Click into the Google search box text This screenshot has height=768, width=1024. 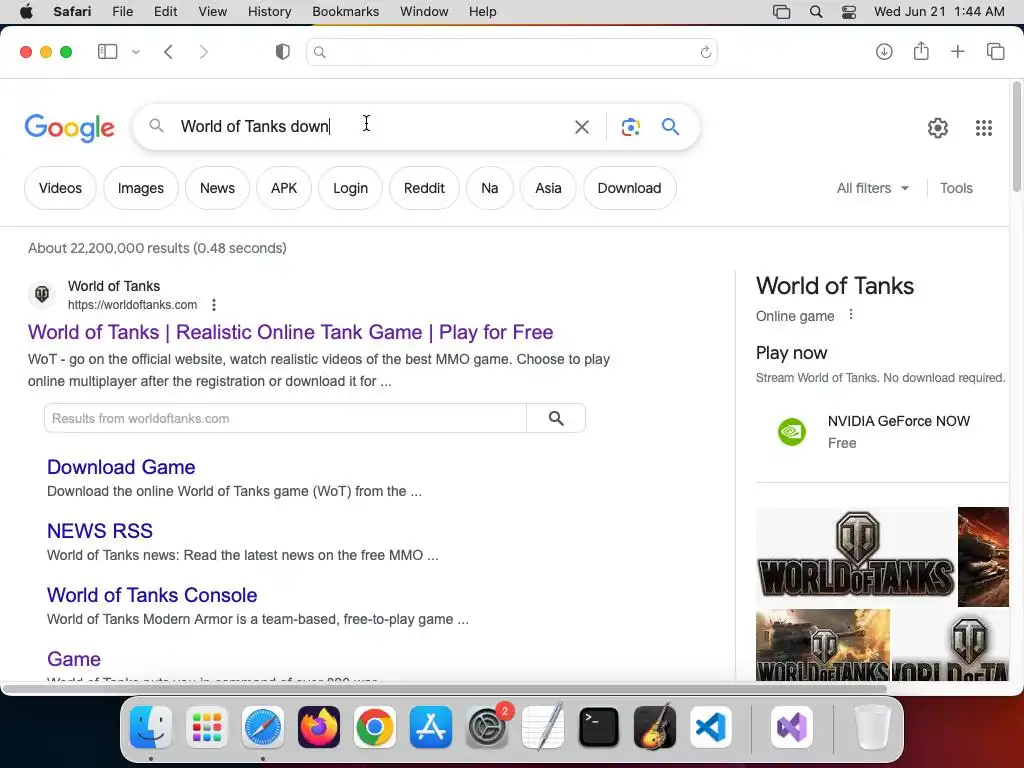pos(255,126)
